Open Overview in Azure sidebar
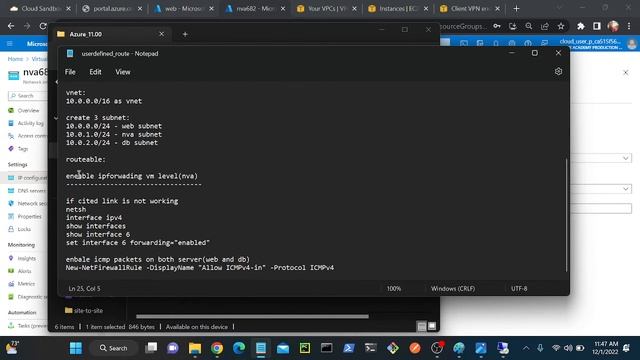Image resolution: width=640 pixels, height=360 pixels. pos(28,111)
